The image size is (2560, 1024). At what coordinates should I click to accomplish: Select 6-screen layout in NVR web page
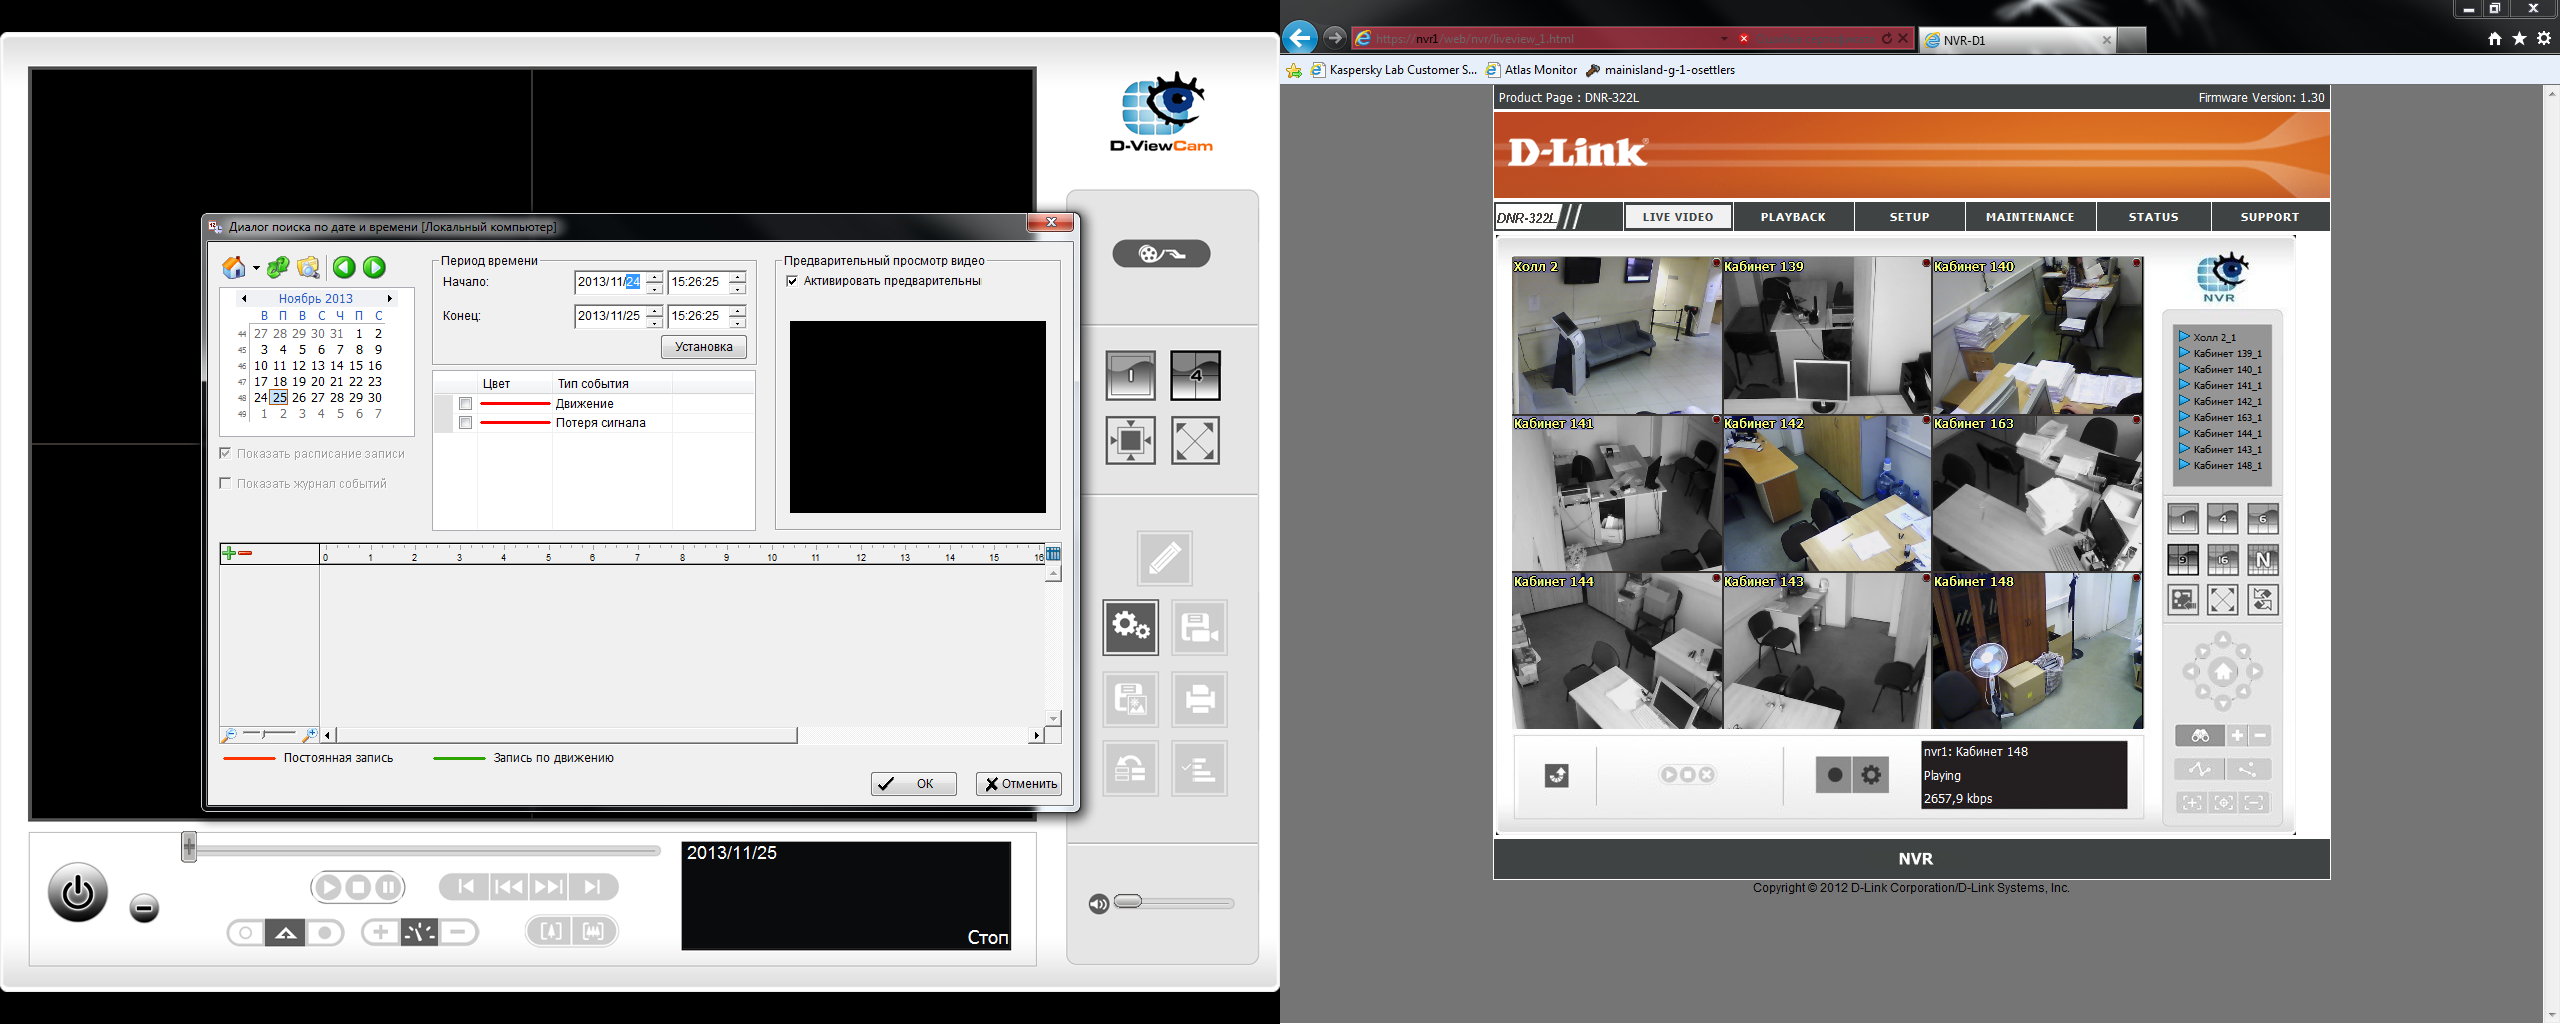pos(2263,519)
